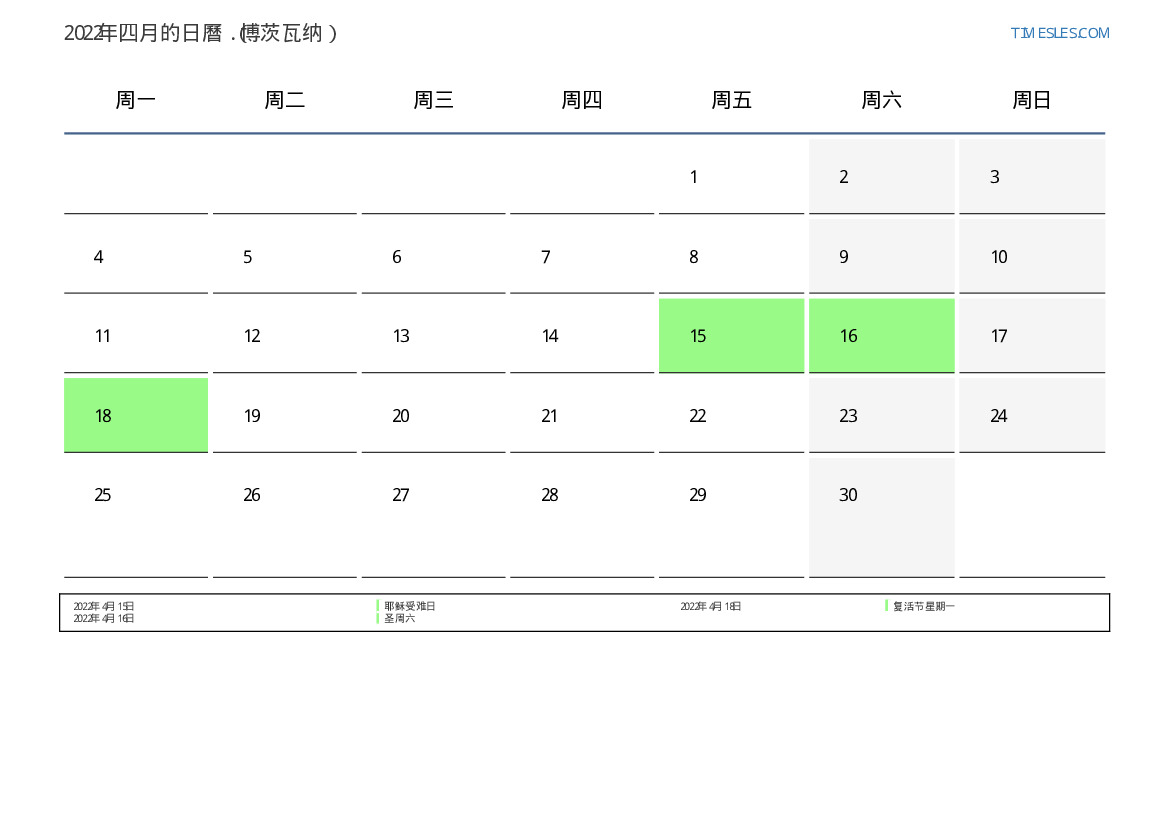Click the green marker beside 圣周六

[x=378, y=619]
